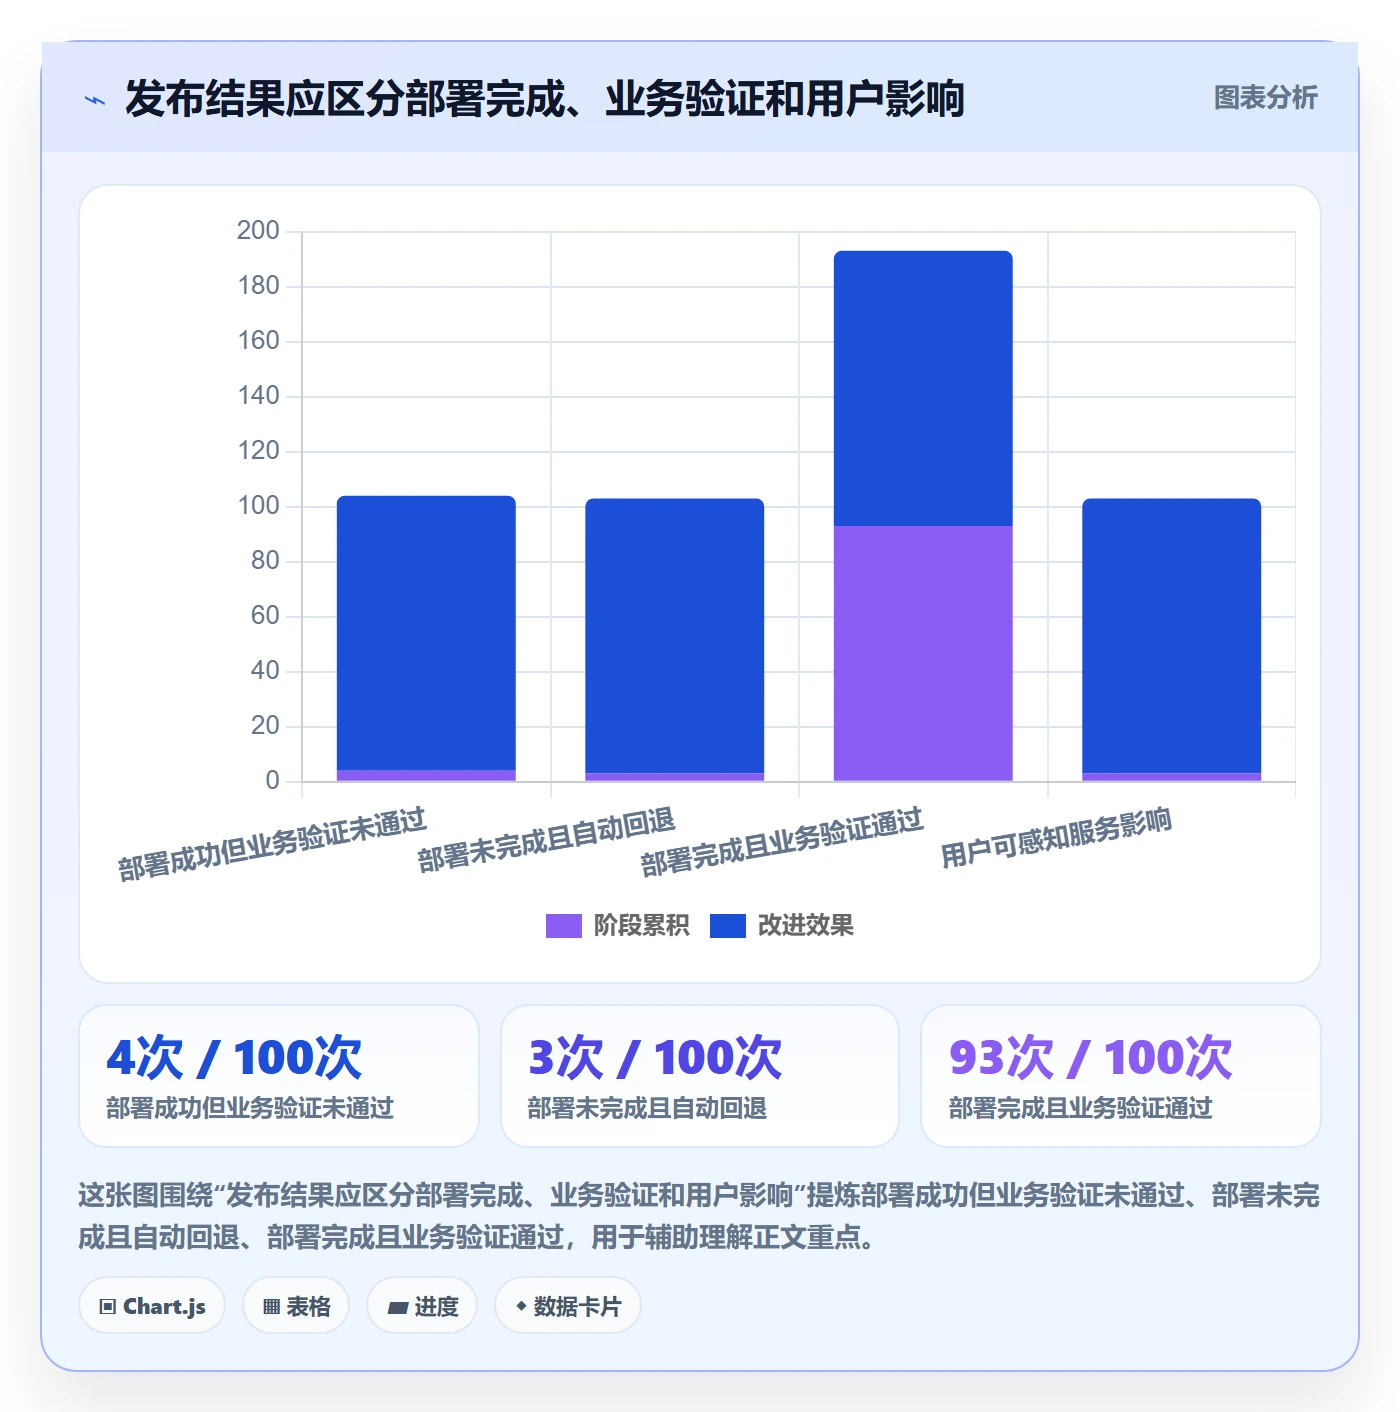The width and height of the screenshot is (1400, 1412).
Task: Click the lightning bolt icon beside the title
Action: click(95, 100)
